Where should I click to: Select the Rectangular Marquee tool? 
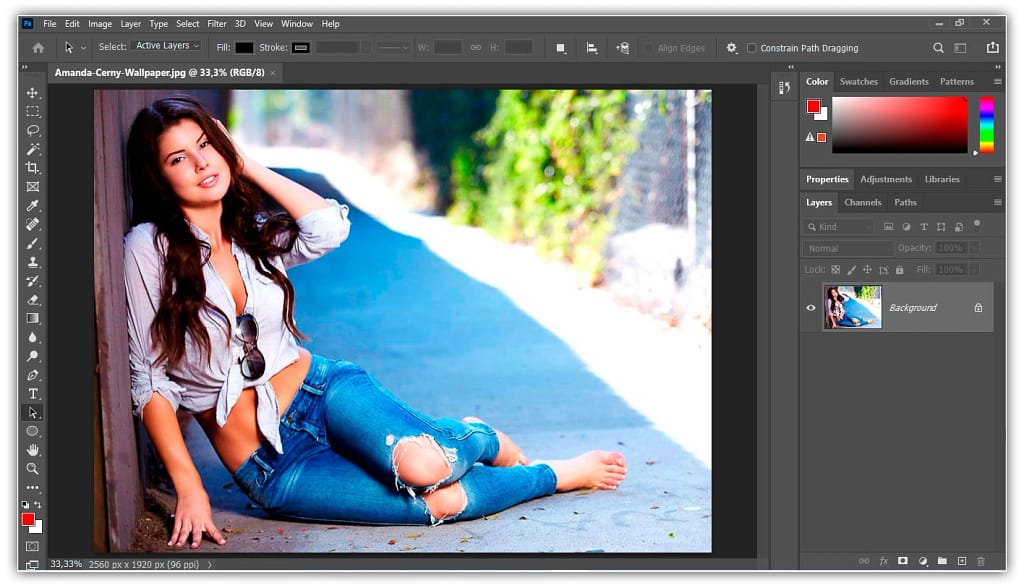pos(33,112)
